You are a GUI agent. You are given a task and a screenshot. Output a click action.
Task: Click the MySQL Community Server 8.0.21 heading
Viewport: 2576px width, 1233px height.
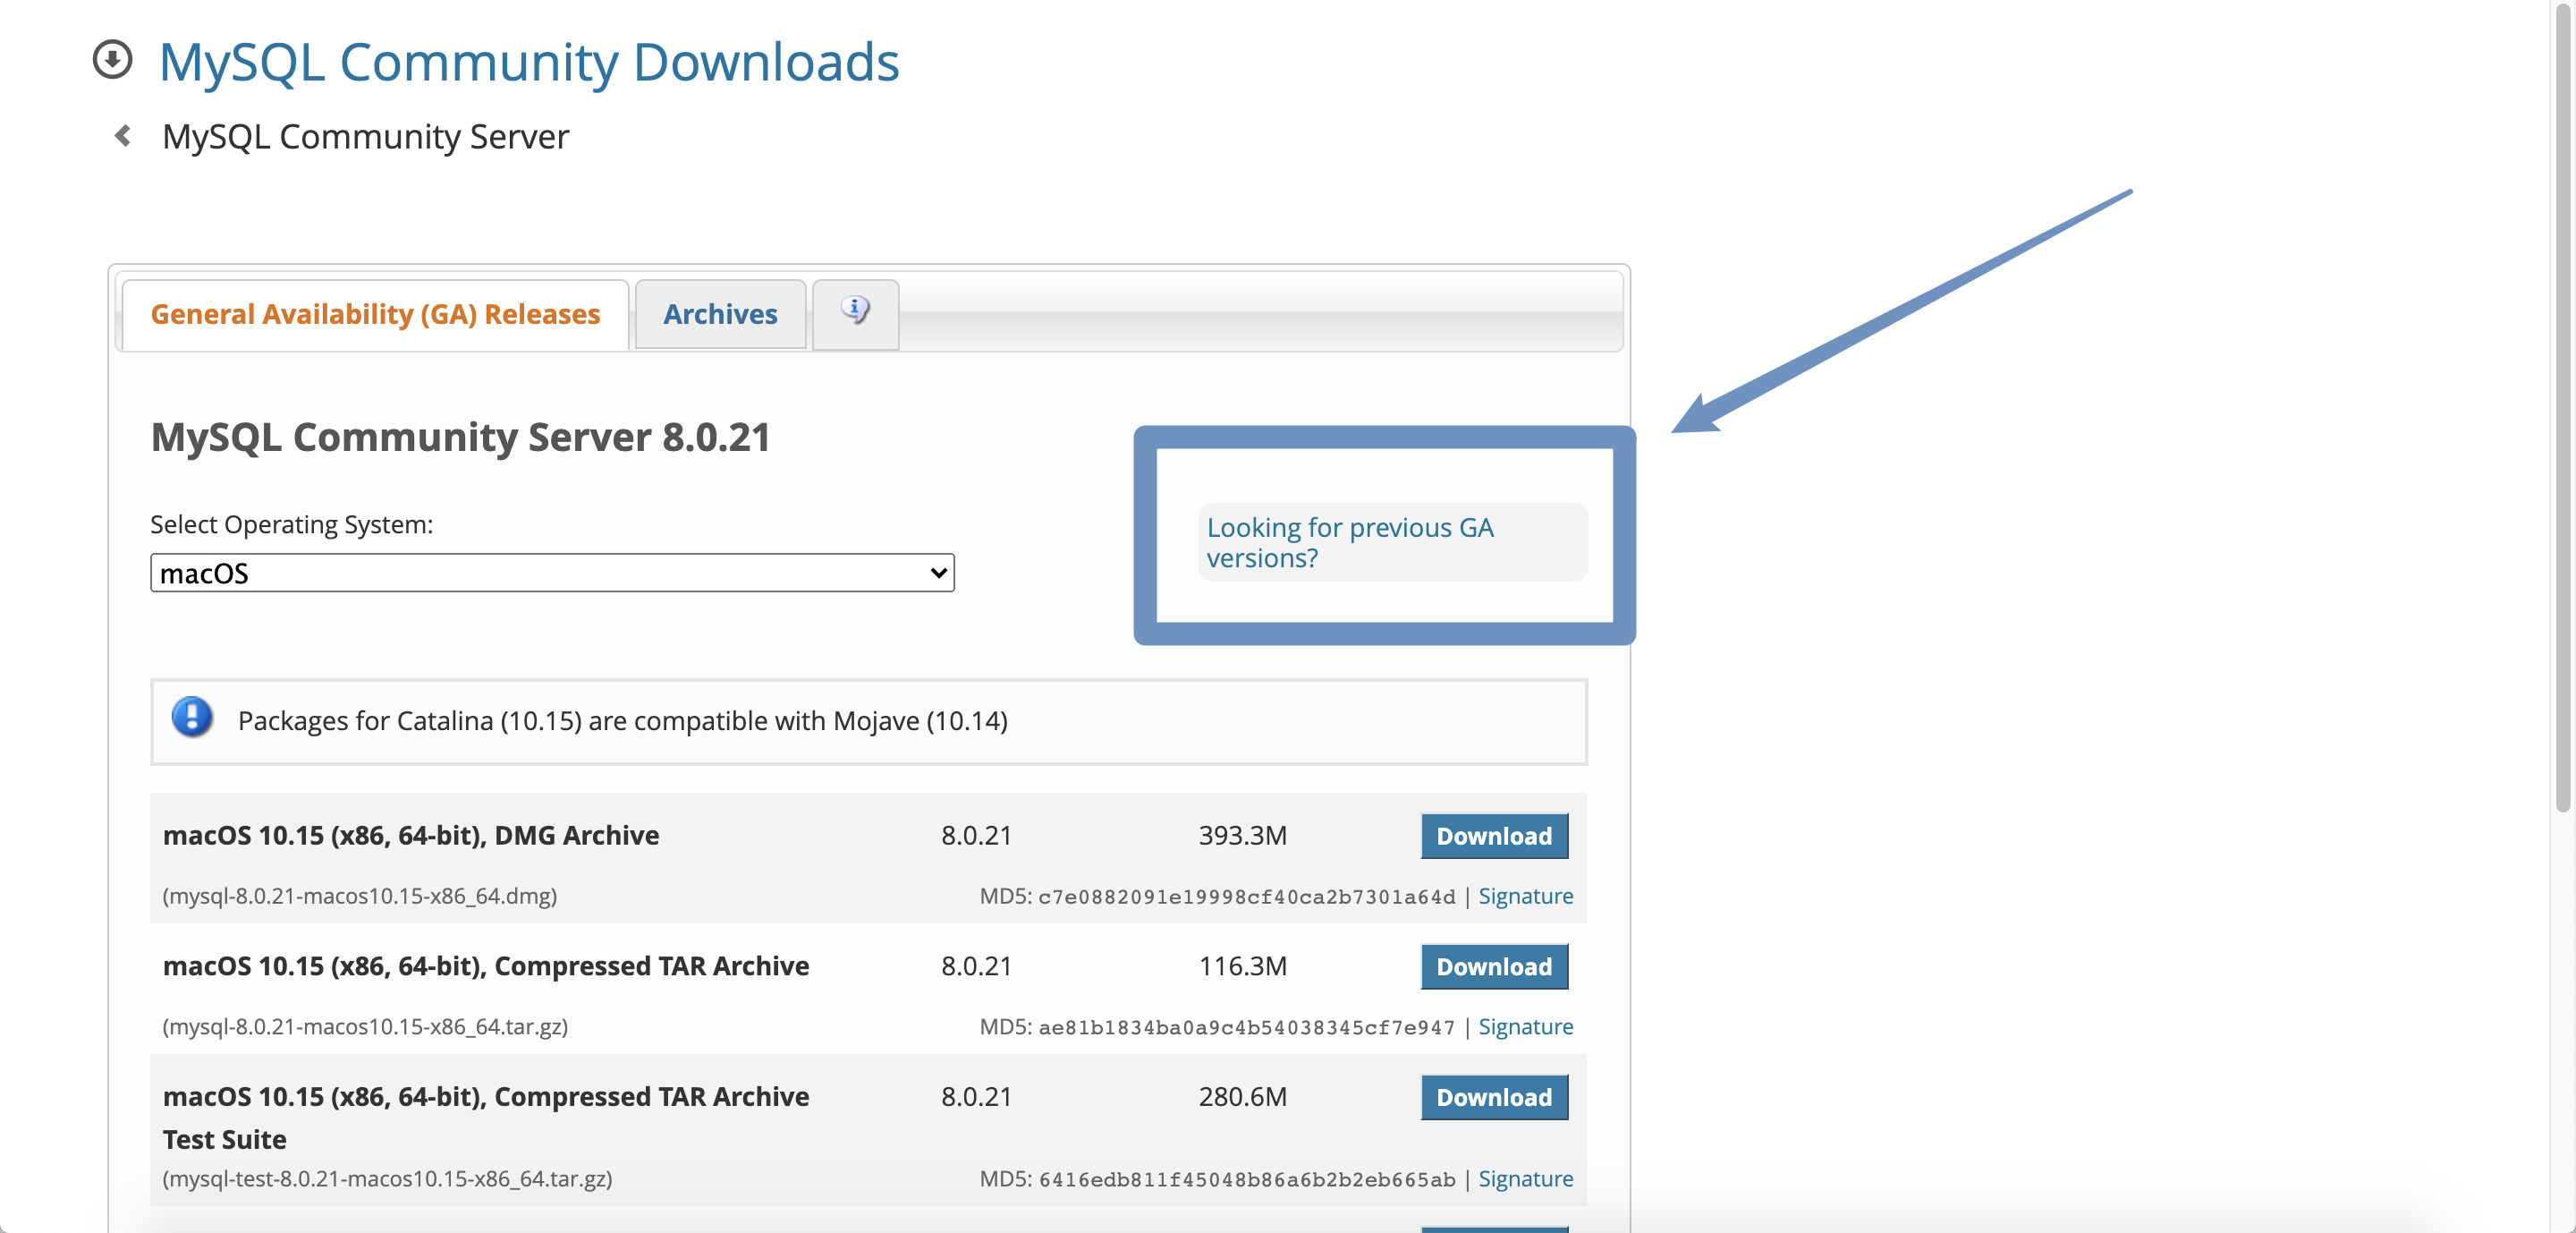[460, 437]
